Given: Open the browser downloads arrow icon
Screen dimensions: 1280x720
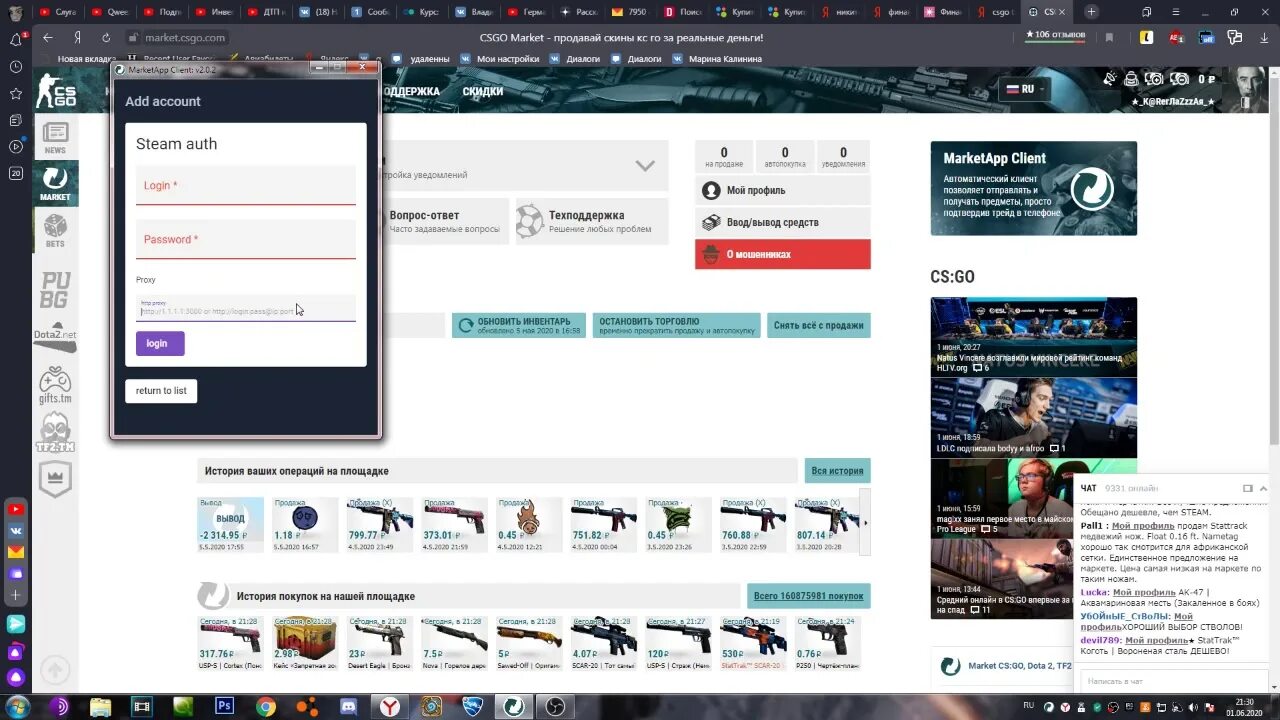Looking at the screenshot, I should tap(1263, 38).
